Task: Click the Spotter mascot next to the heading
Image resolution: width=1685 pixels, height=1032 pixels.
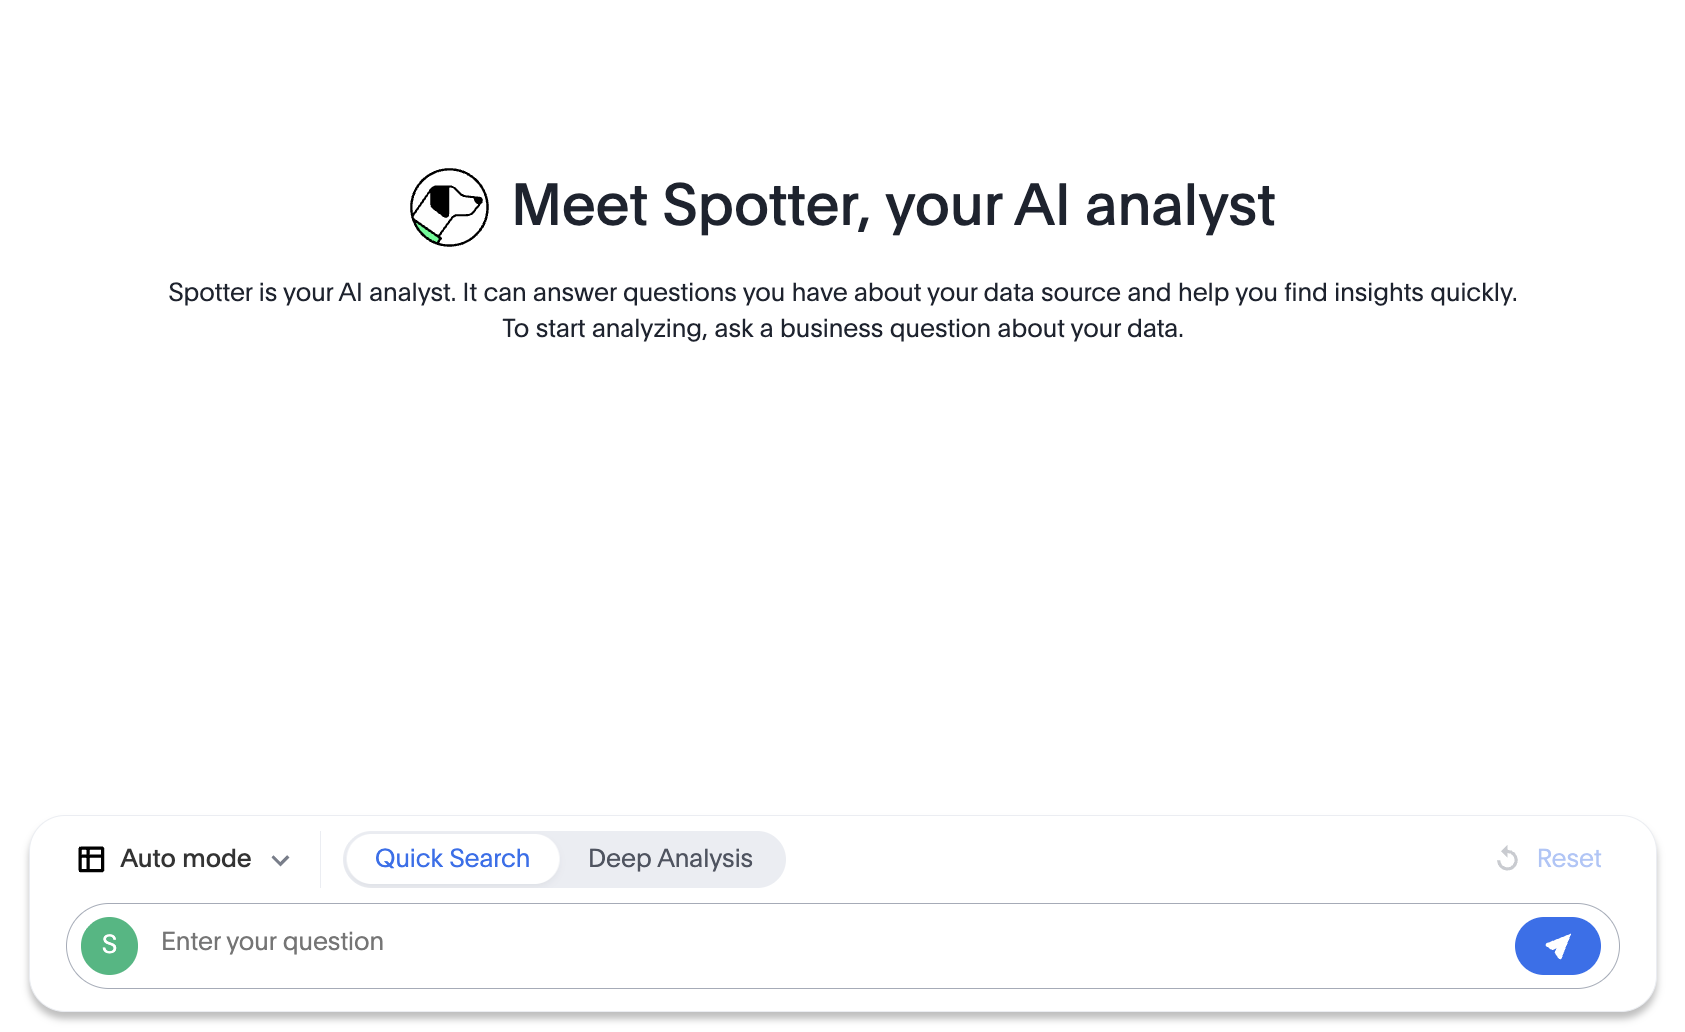Action: 448,207
